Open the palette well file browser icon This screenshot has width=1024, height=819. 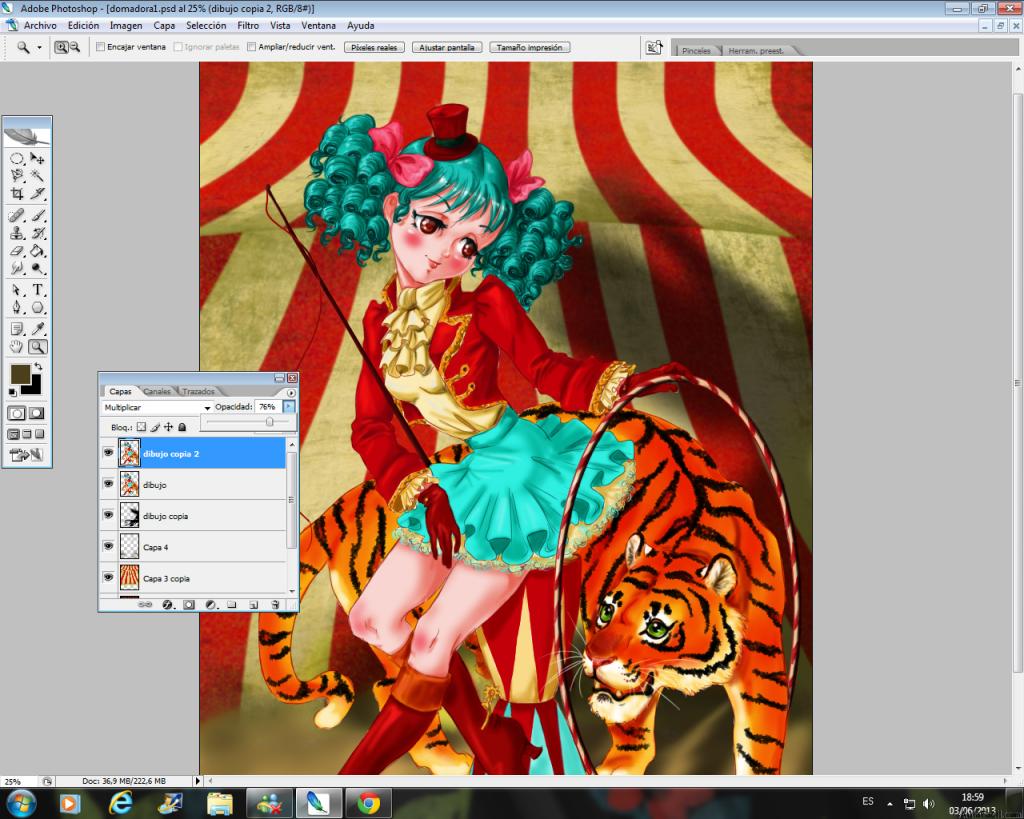654,48
